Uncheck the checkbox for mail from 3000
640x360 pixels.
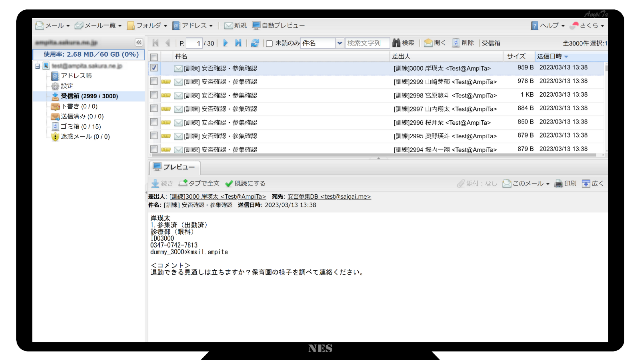pos(154,68)
